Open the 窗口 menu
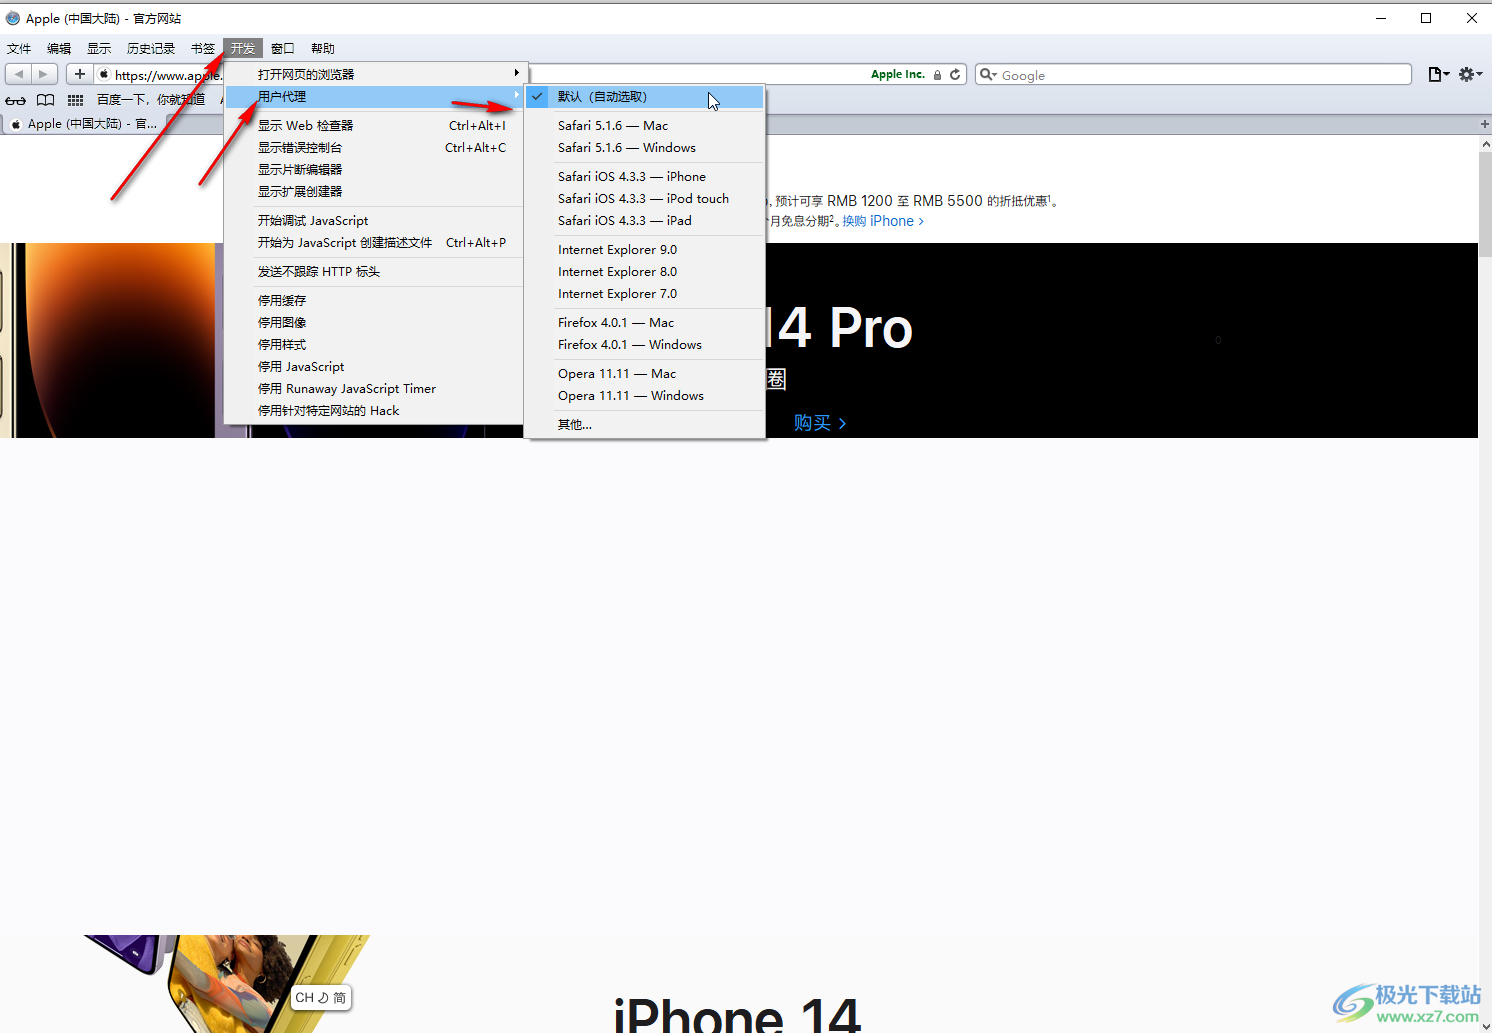This screenshot has height=1033, width=1492. pos(283,48)
